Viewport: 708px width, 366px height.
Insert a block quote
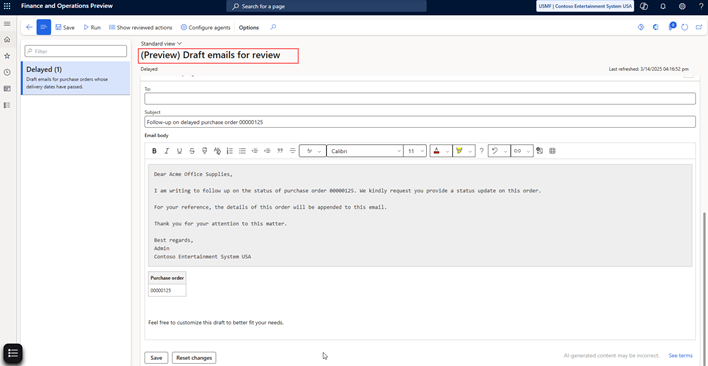click(x=280, y=151)
